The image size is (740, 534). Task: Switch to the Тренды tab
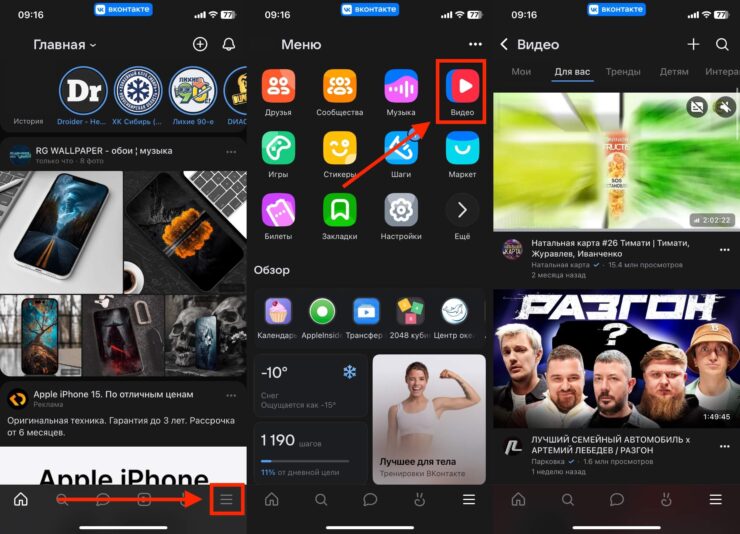623,72
